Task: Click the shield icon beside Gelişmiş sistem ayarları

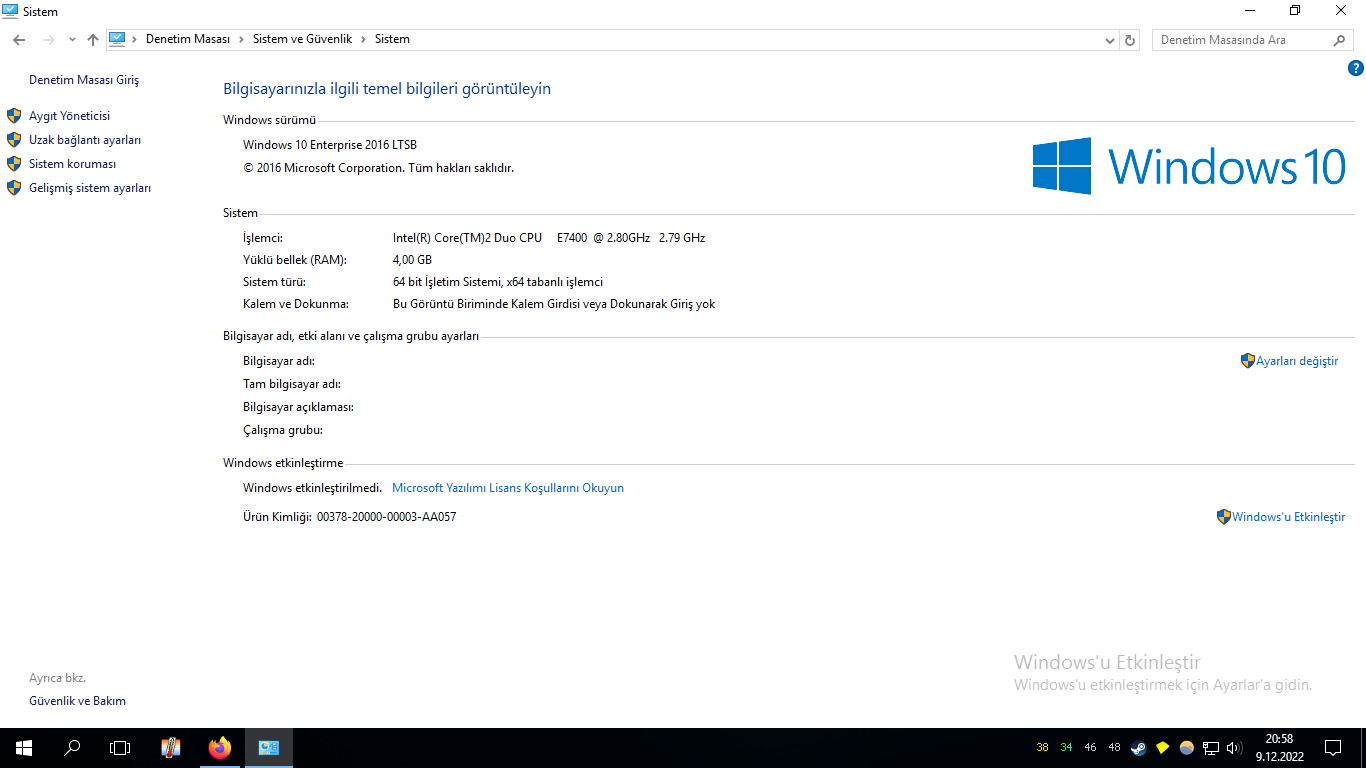Action: coord(14,188)
